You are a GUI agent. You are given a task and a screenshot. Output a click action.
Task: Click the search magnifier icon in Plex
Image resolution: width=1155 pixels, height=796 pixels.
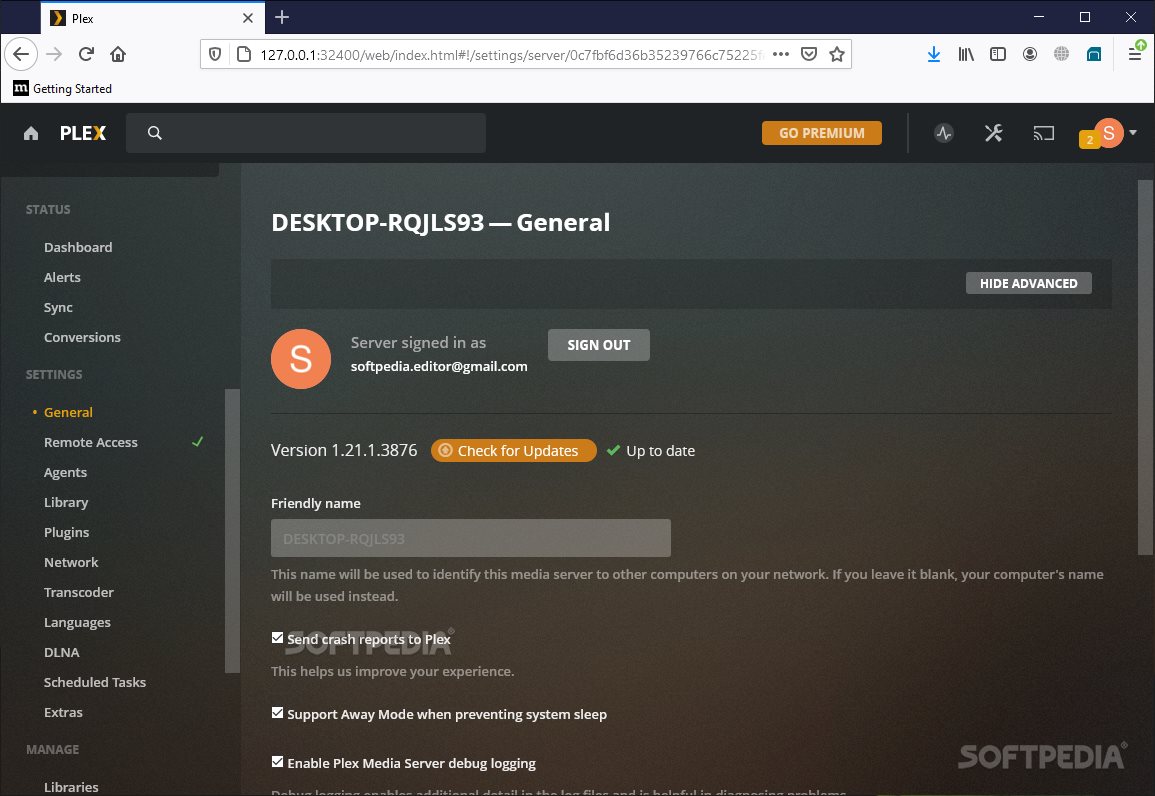155,133
